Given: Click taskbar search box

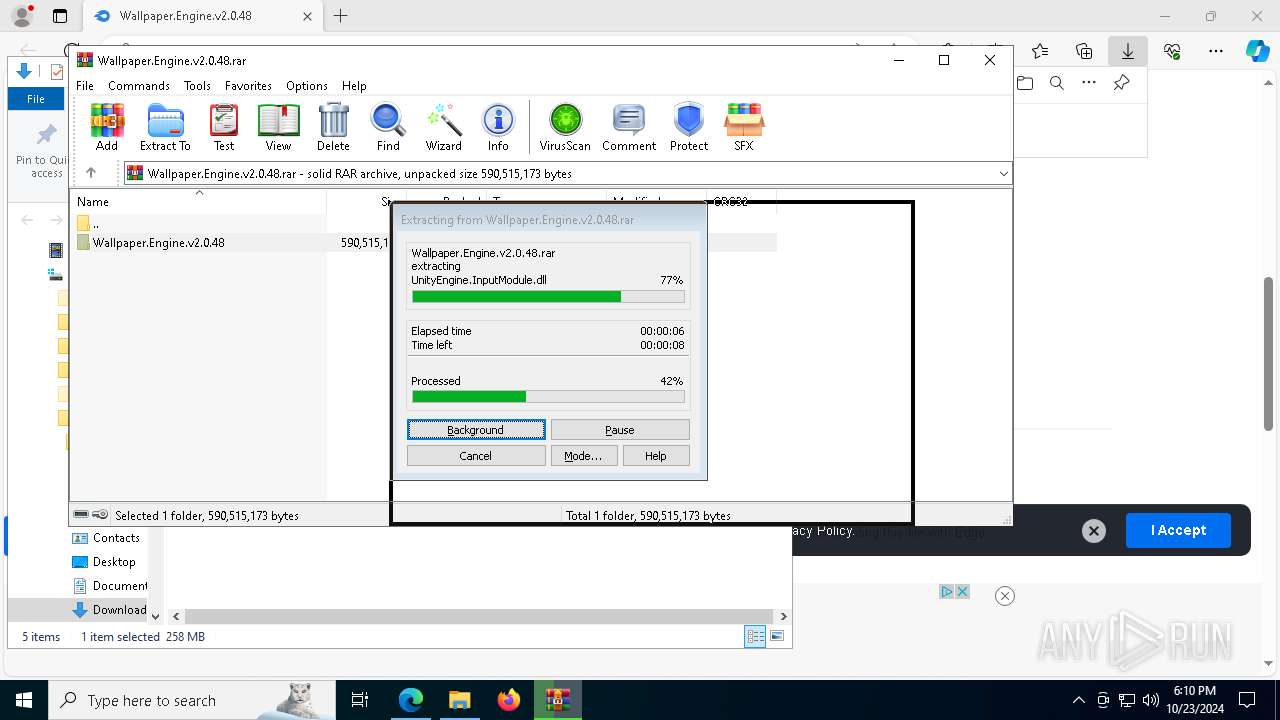Looking at the screenshot, I should [x=190, y=700].
